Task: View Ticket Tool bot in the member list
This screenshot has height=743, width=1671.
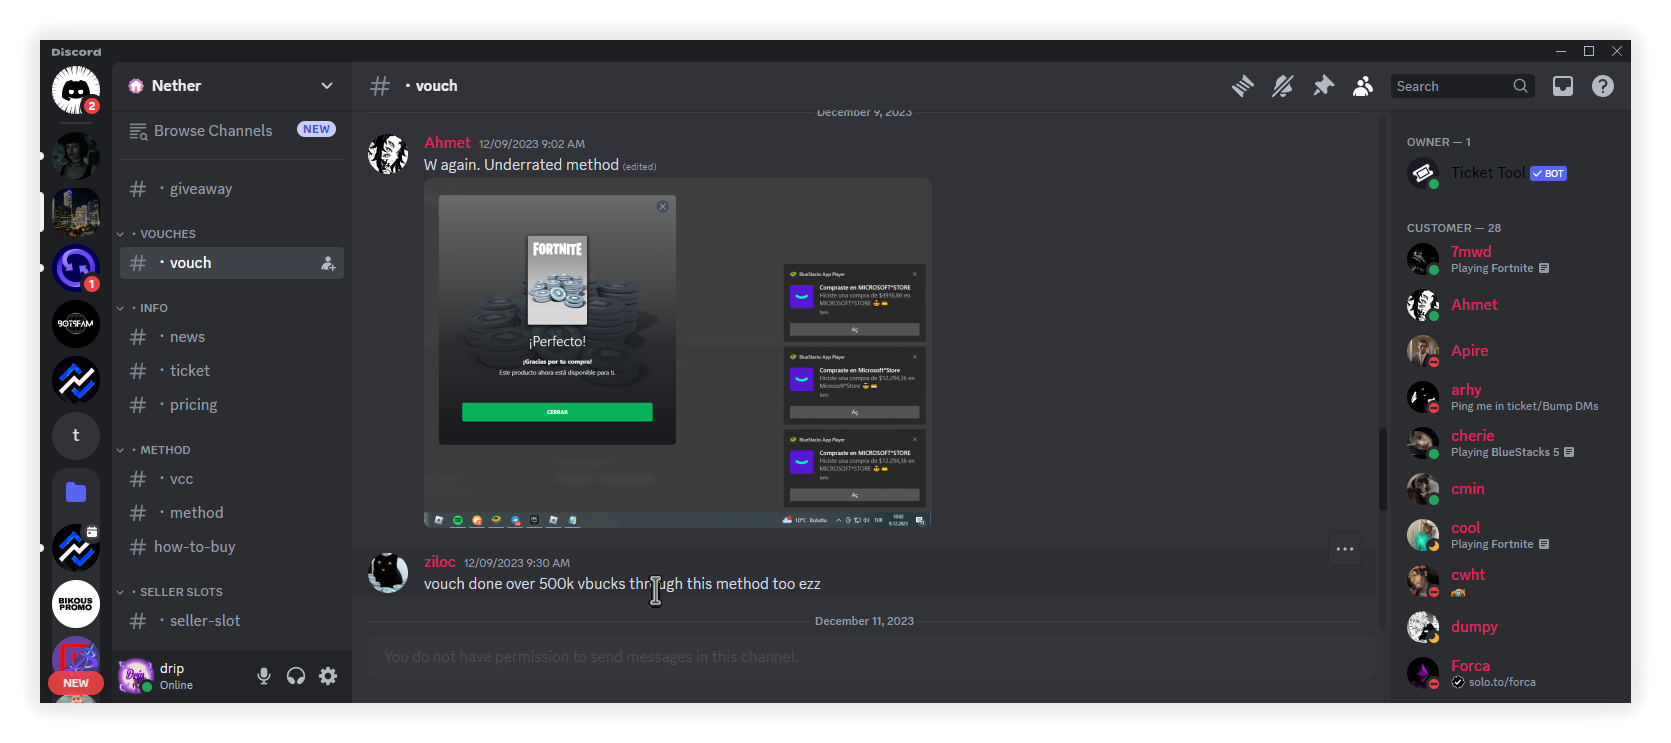Action: click(x=1511, y=173)
